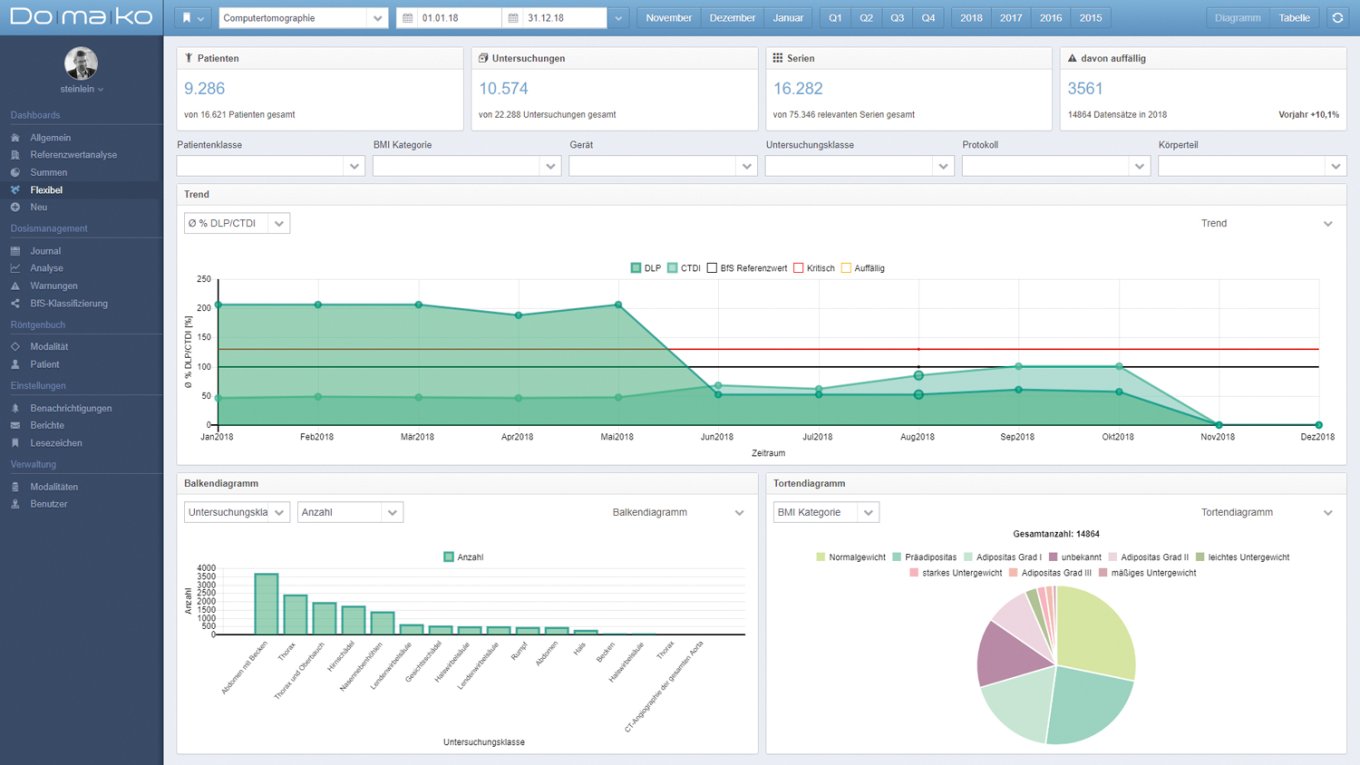The image size is (1360, 765).
Task: Select Journal in the sidebar menu
Action: 45,251
